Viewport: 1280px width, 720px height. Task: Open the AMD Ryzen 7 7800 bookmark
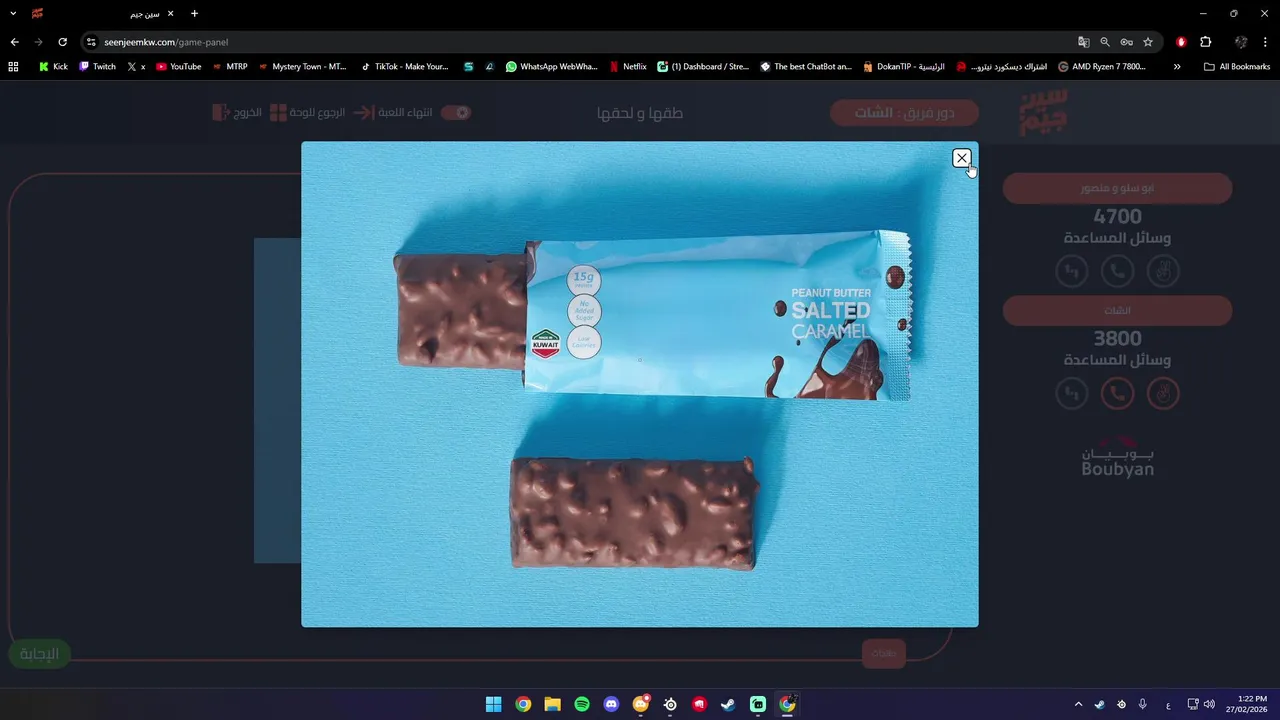point(1102,67)
